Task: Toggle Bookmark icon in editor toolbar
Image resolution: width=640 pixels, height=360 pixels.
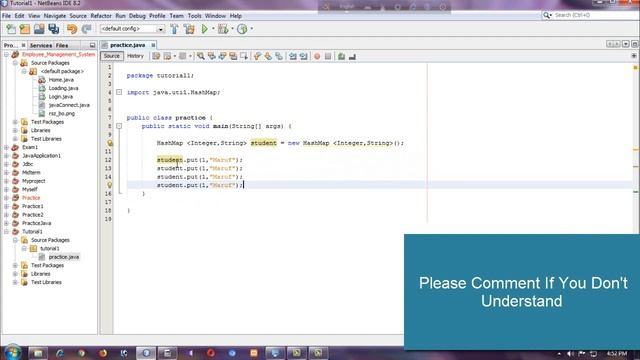Action: pos(279,56)
